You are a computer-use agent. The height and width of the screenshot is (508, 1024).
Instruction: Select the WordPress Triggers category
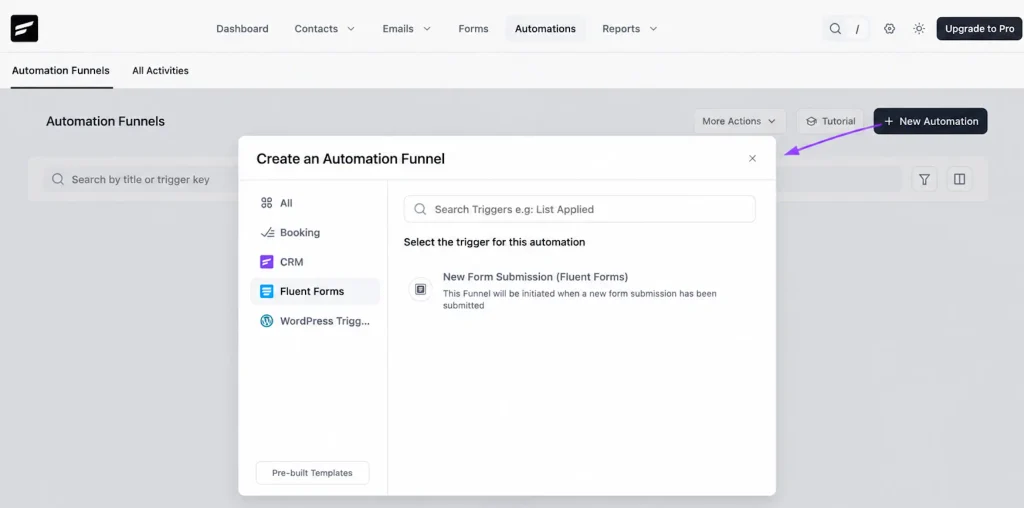click(315, 321)
